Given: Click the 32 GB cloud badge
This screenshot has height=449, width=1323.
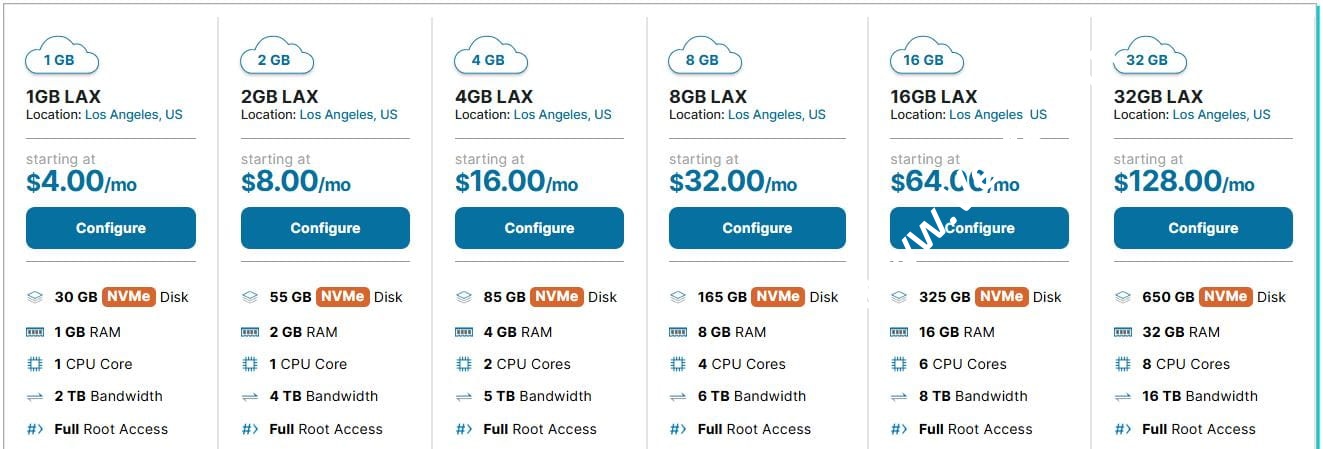Looking at the screenshot, I should [x=1147, y=58].
